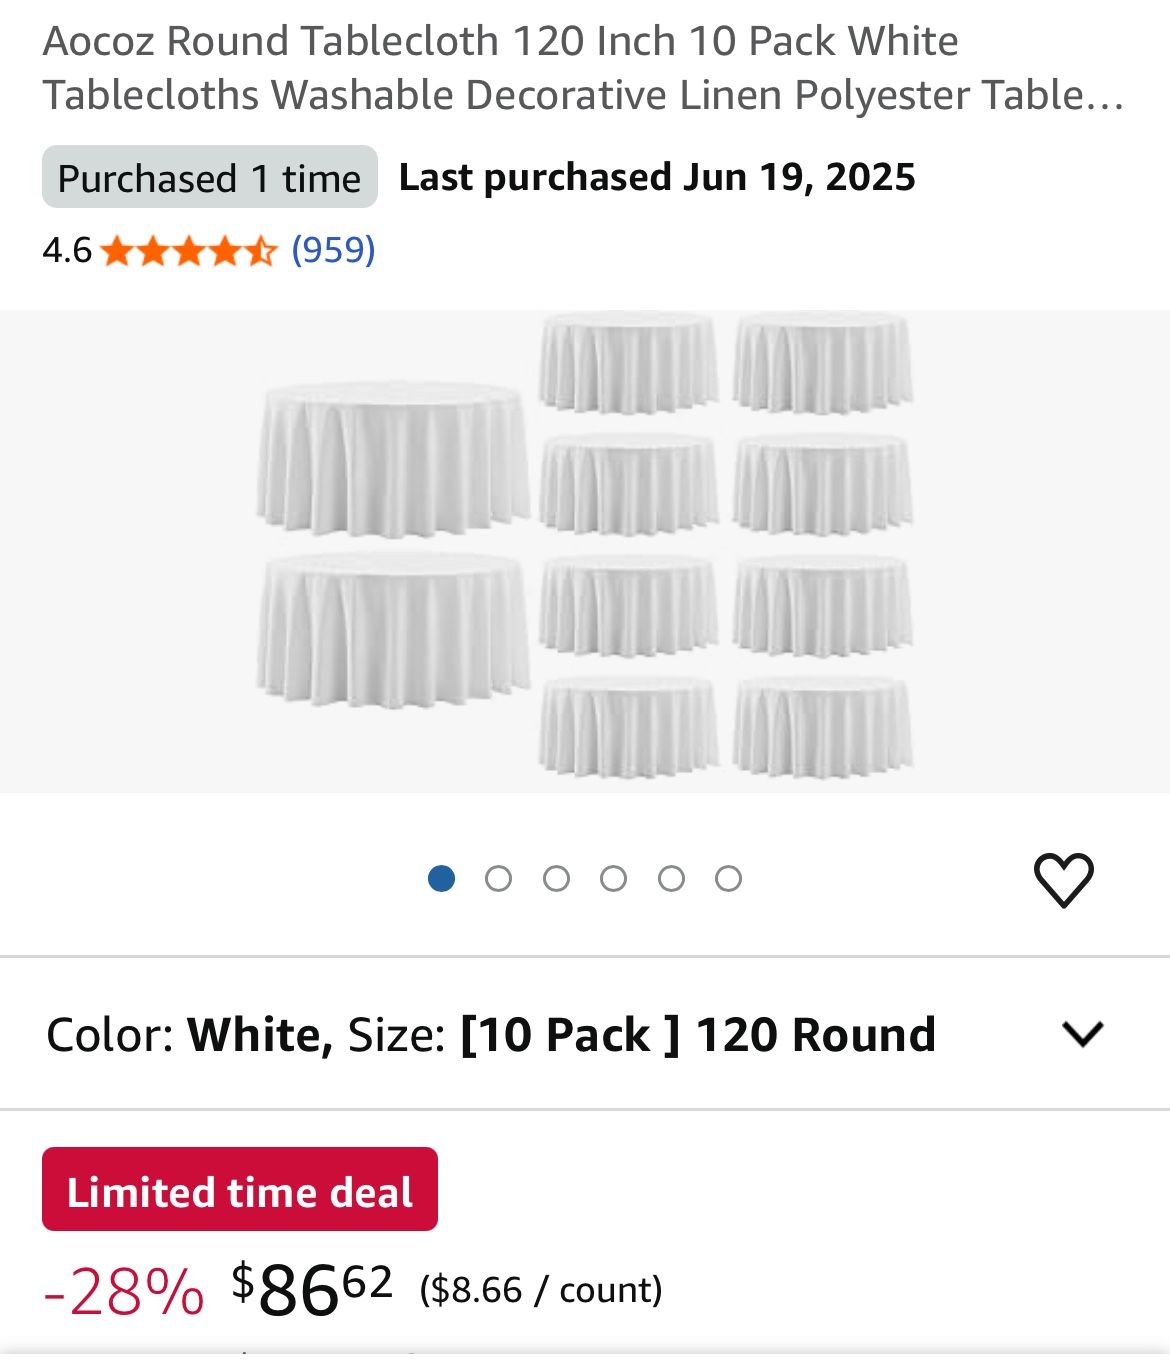
Task: Open the tablecloth product main image
Action: [x=585, y=550]
